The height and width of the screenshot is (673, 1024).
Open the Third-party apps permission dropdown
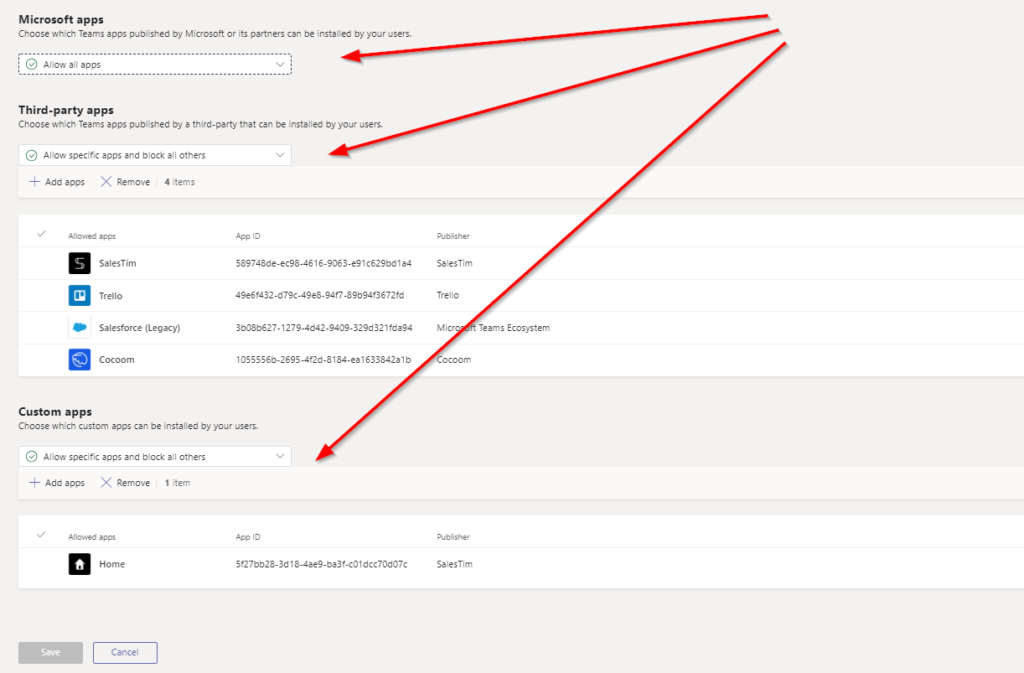tap(155, 155)
